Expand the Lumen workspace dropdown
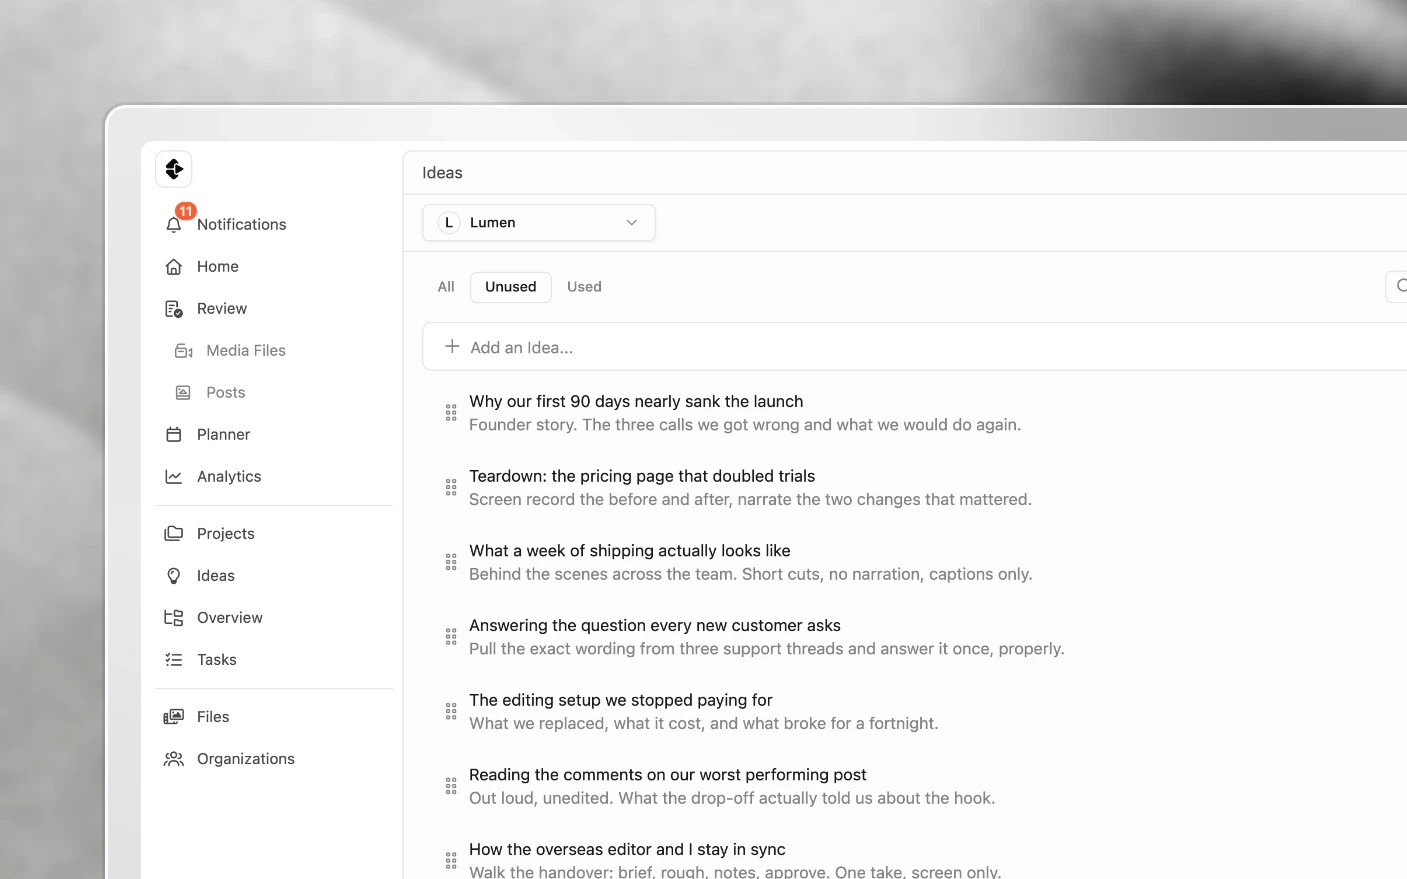 click(x=539, y=223)
